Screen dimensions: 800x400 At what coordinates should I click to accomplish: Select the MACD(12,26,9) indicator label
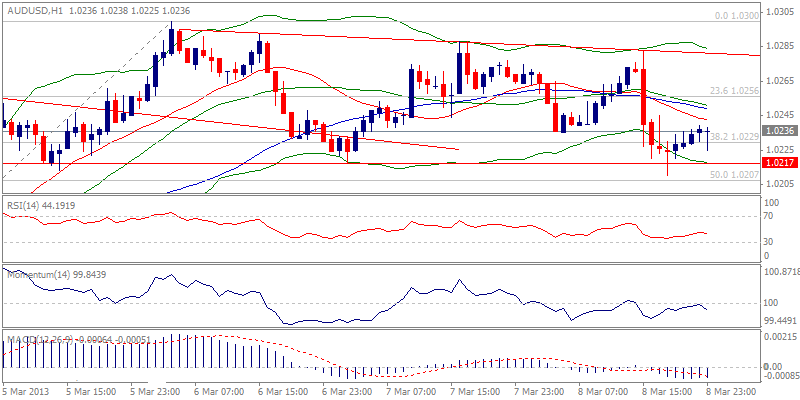click(40, 338)
